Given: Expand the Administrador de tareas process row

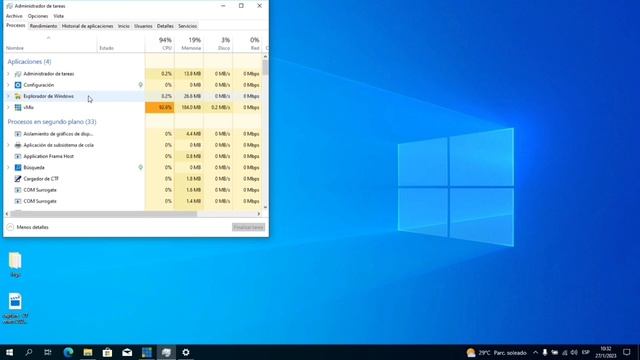Looking at the screenshot, I should (x=8, y=74).
